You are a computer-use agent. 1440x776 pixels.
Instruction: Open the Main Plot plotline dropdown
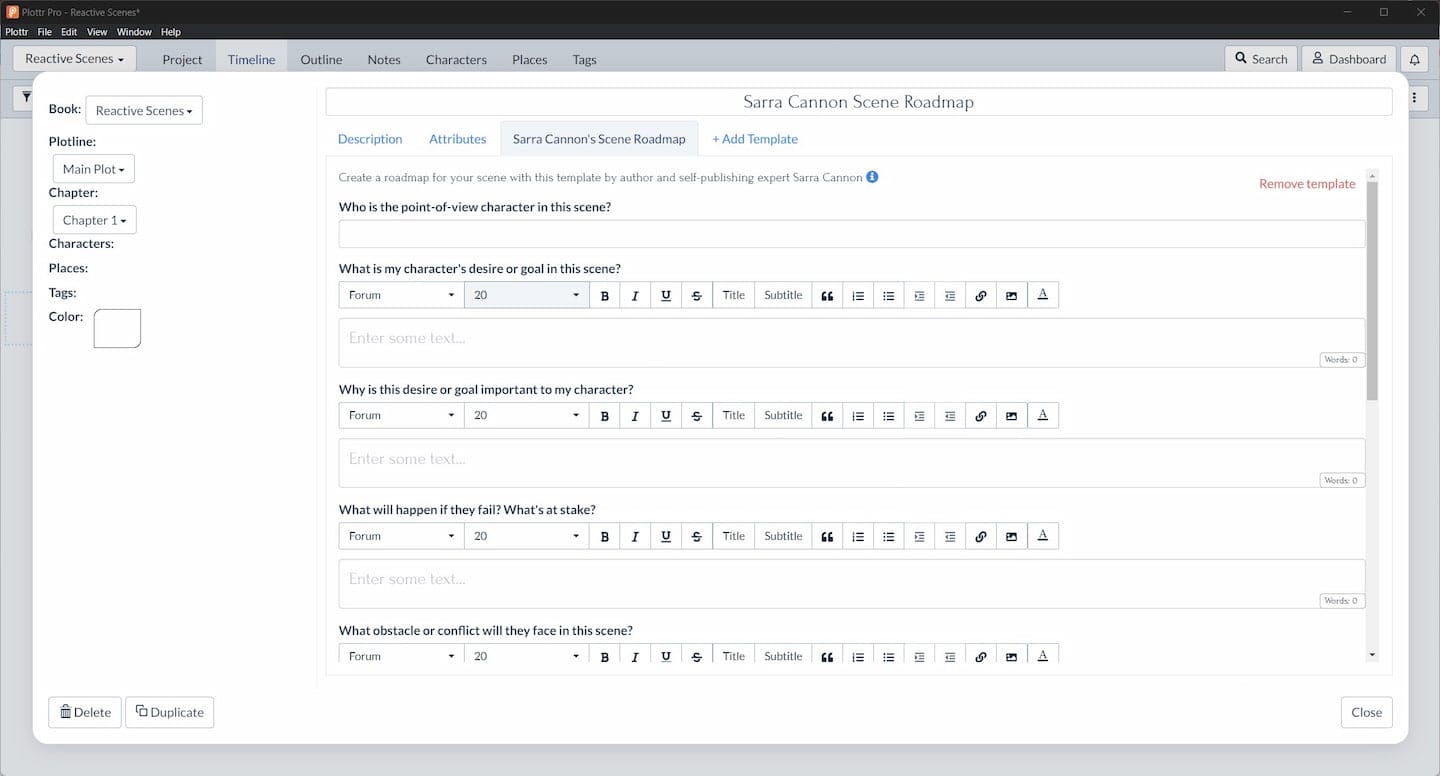tap(93, 169)
